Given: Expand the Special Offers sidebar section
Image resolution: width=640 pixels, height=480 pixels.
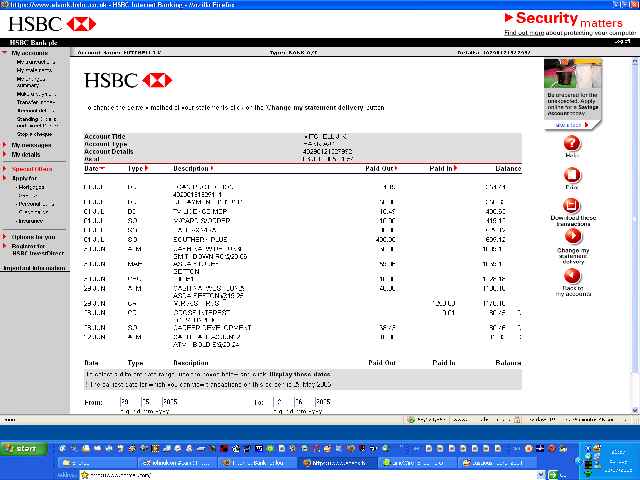Looking at the screenshot, I should pos(4,169).
